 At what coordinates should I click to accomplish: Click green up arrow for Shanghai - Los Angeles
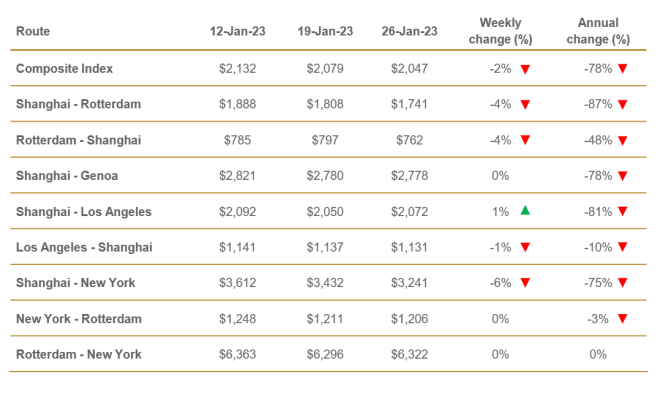click(x=525, y=210)
